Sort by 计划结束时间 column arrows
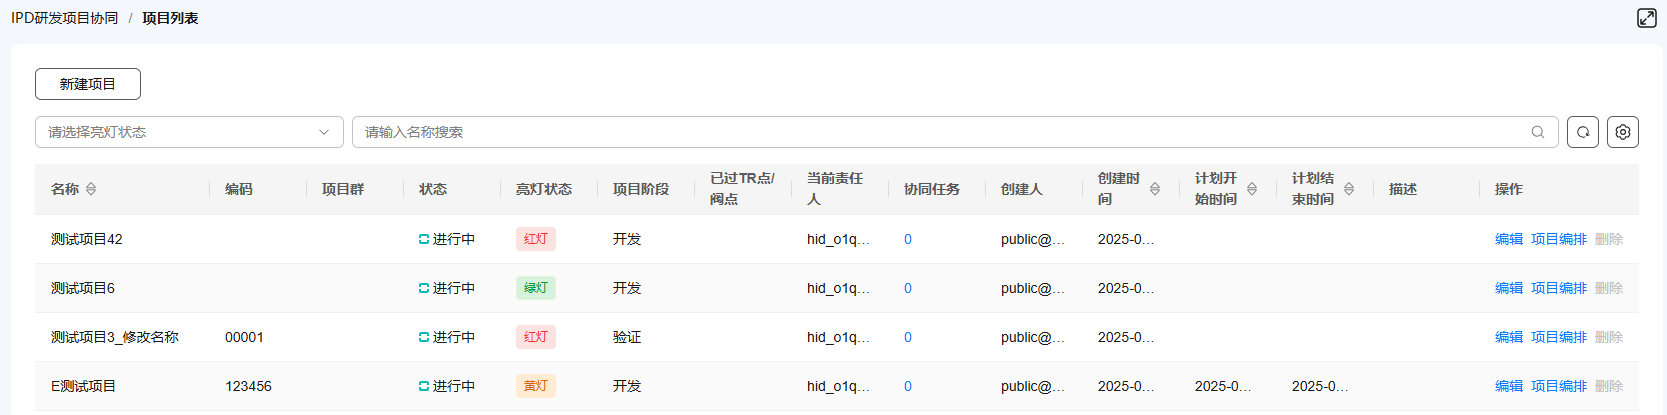The height and width of the screenshot is (415, 1667). click(1349, 189)
